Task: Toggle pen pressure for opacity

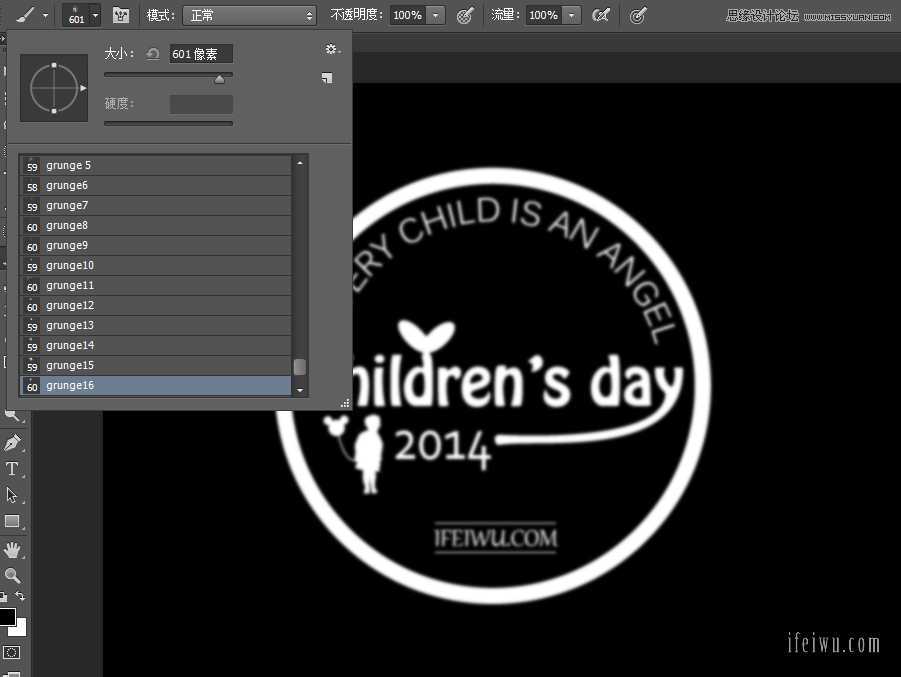Action: 465,15
